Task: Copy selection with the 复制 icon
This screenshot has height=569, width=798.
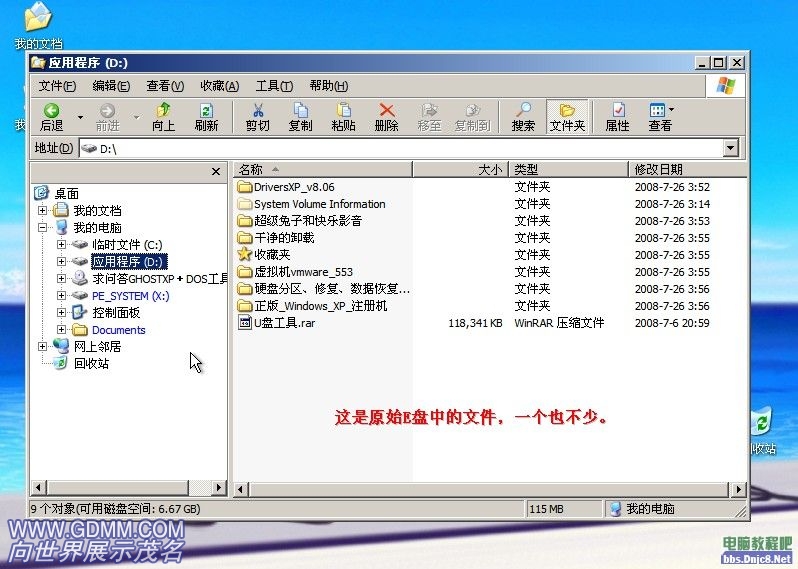Action: click(300, 117)
